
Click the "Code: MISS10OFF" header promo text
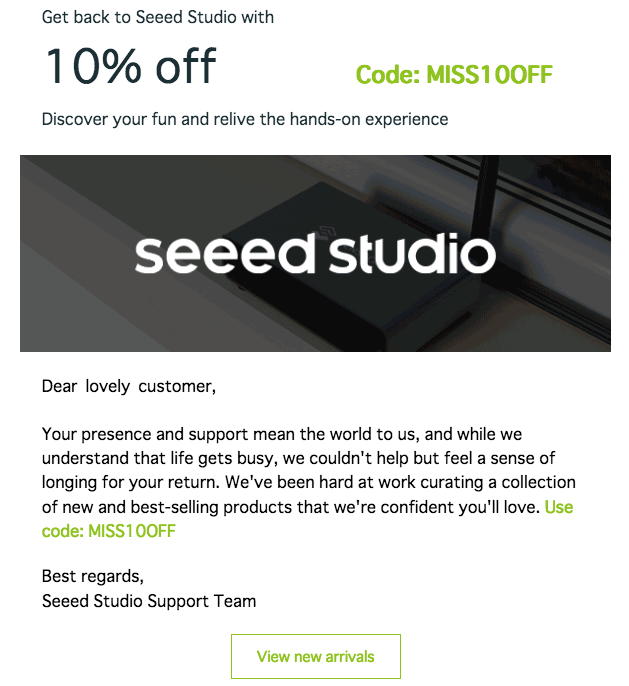click(453, 75)
